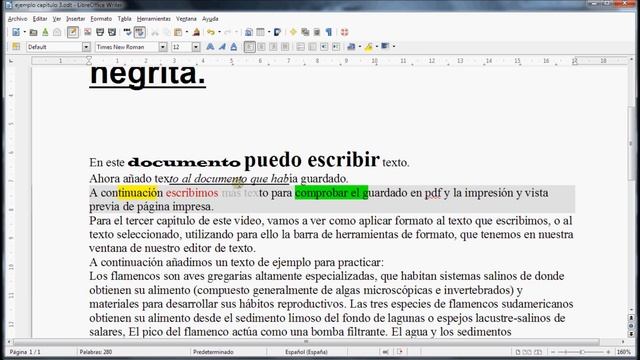
Task: Open the Herramientas menu
Action: 153,19
